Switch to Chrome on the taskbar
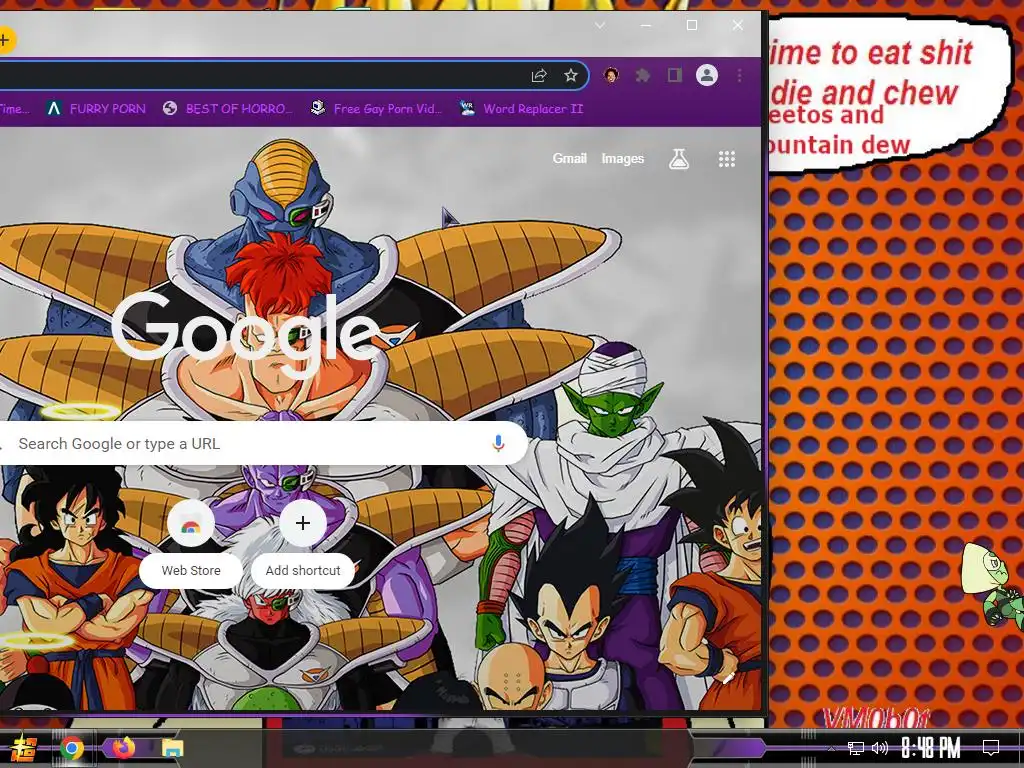 [x=72, y=748]
